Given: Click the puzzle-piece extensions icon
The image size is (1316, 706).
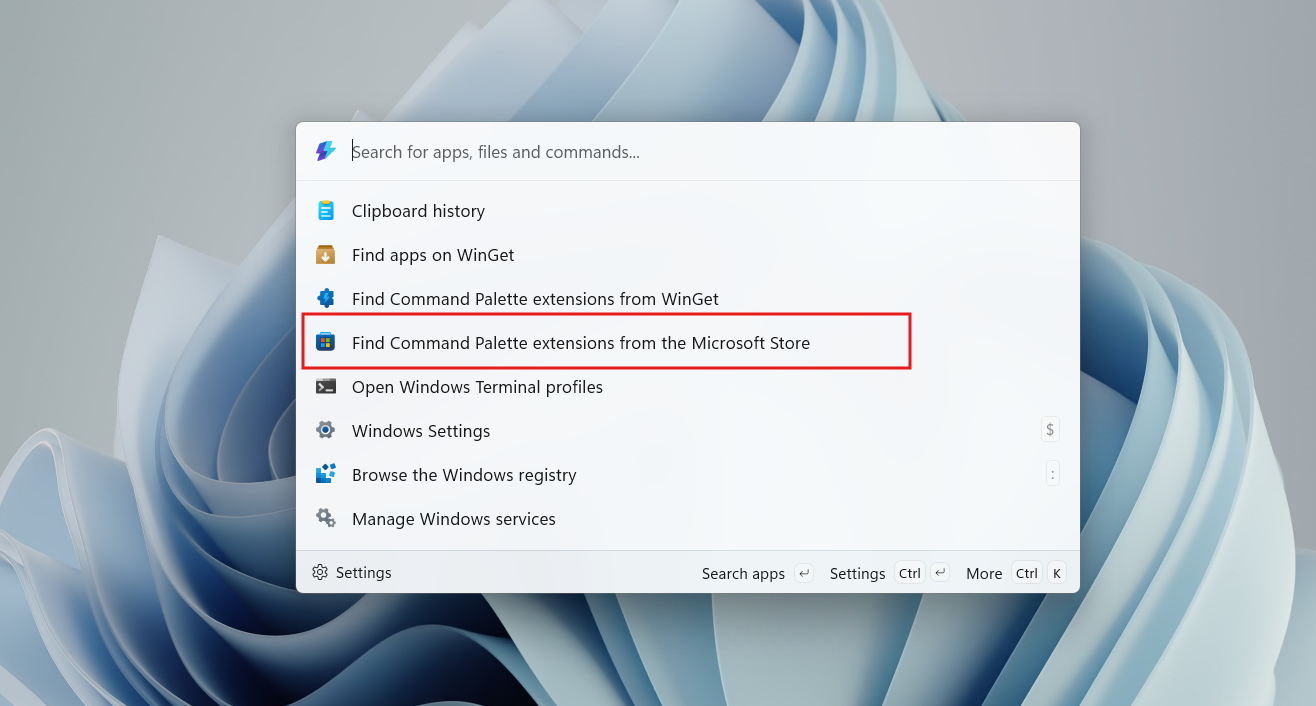Looking at the screenshot, I should click(x=326, y=299).
